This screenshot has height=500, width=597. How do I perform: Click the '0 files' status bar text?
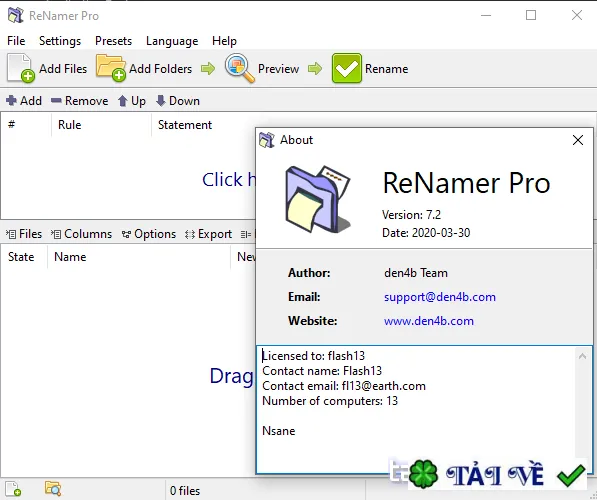pos(185,491)
